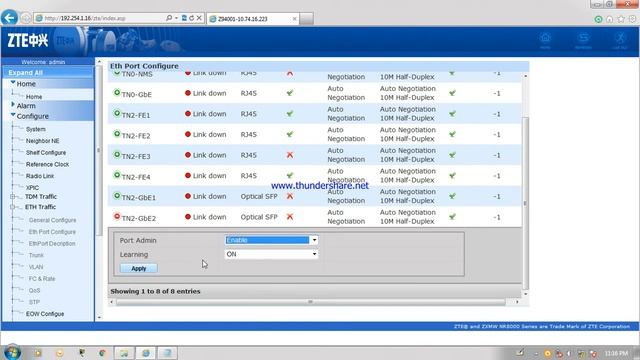Click the search magnifier in the address bar
This screenshot has width=640, height=360.
[x=169, y=18]
